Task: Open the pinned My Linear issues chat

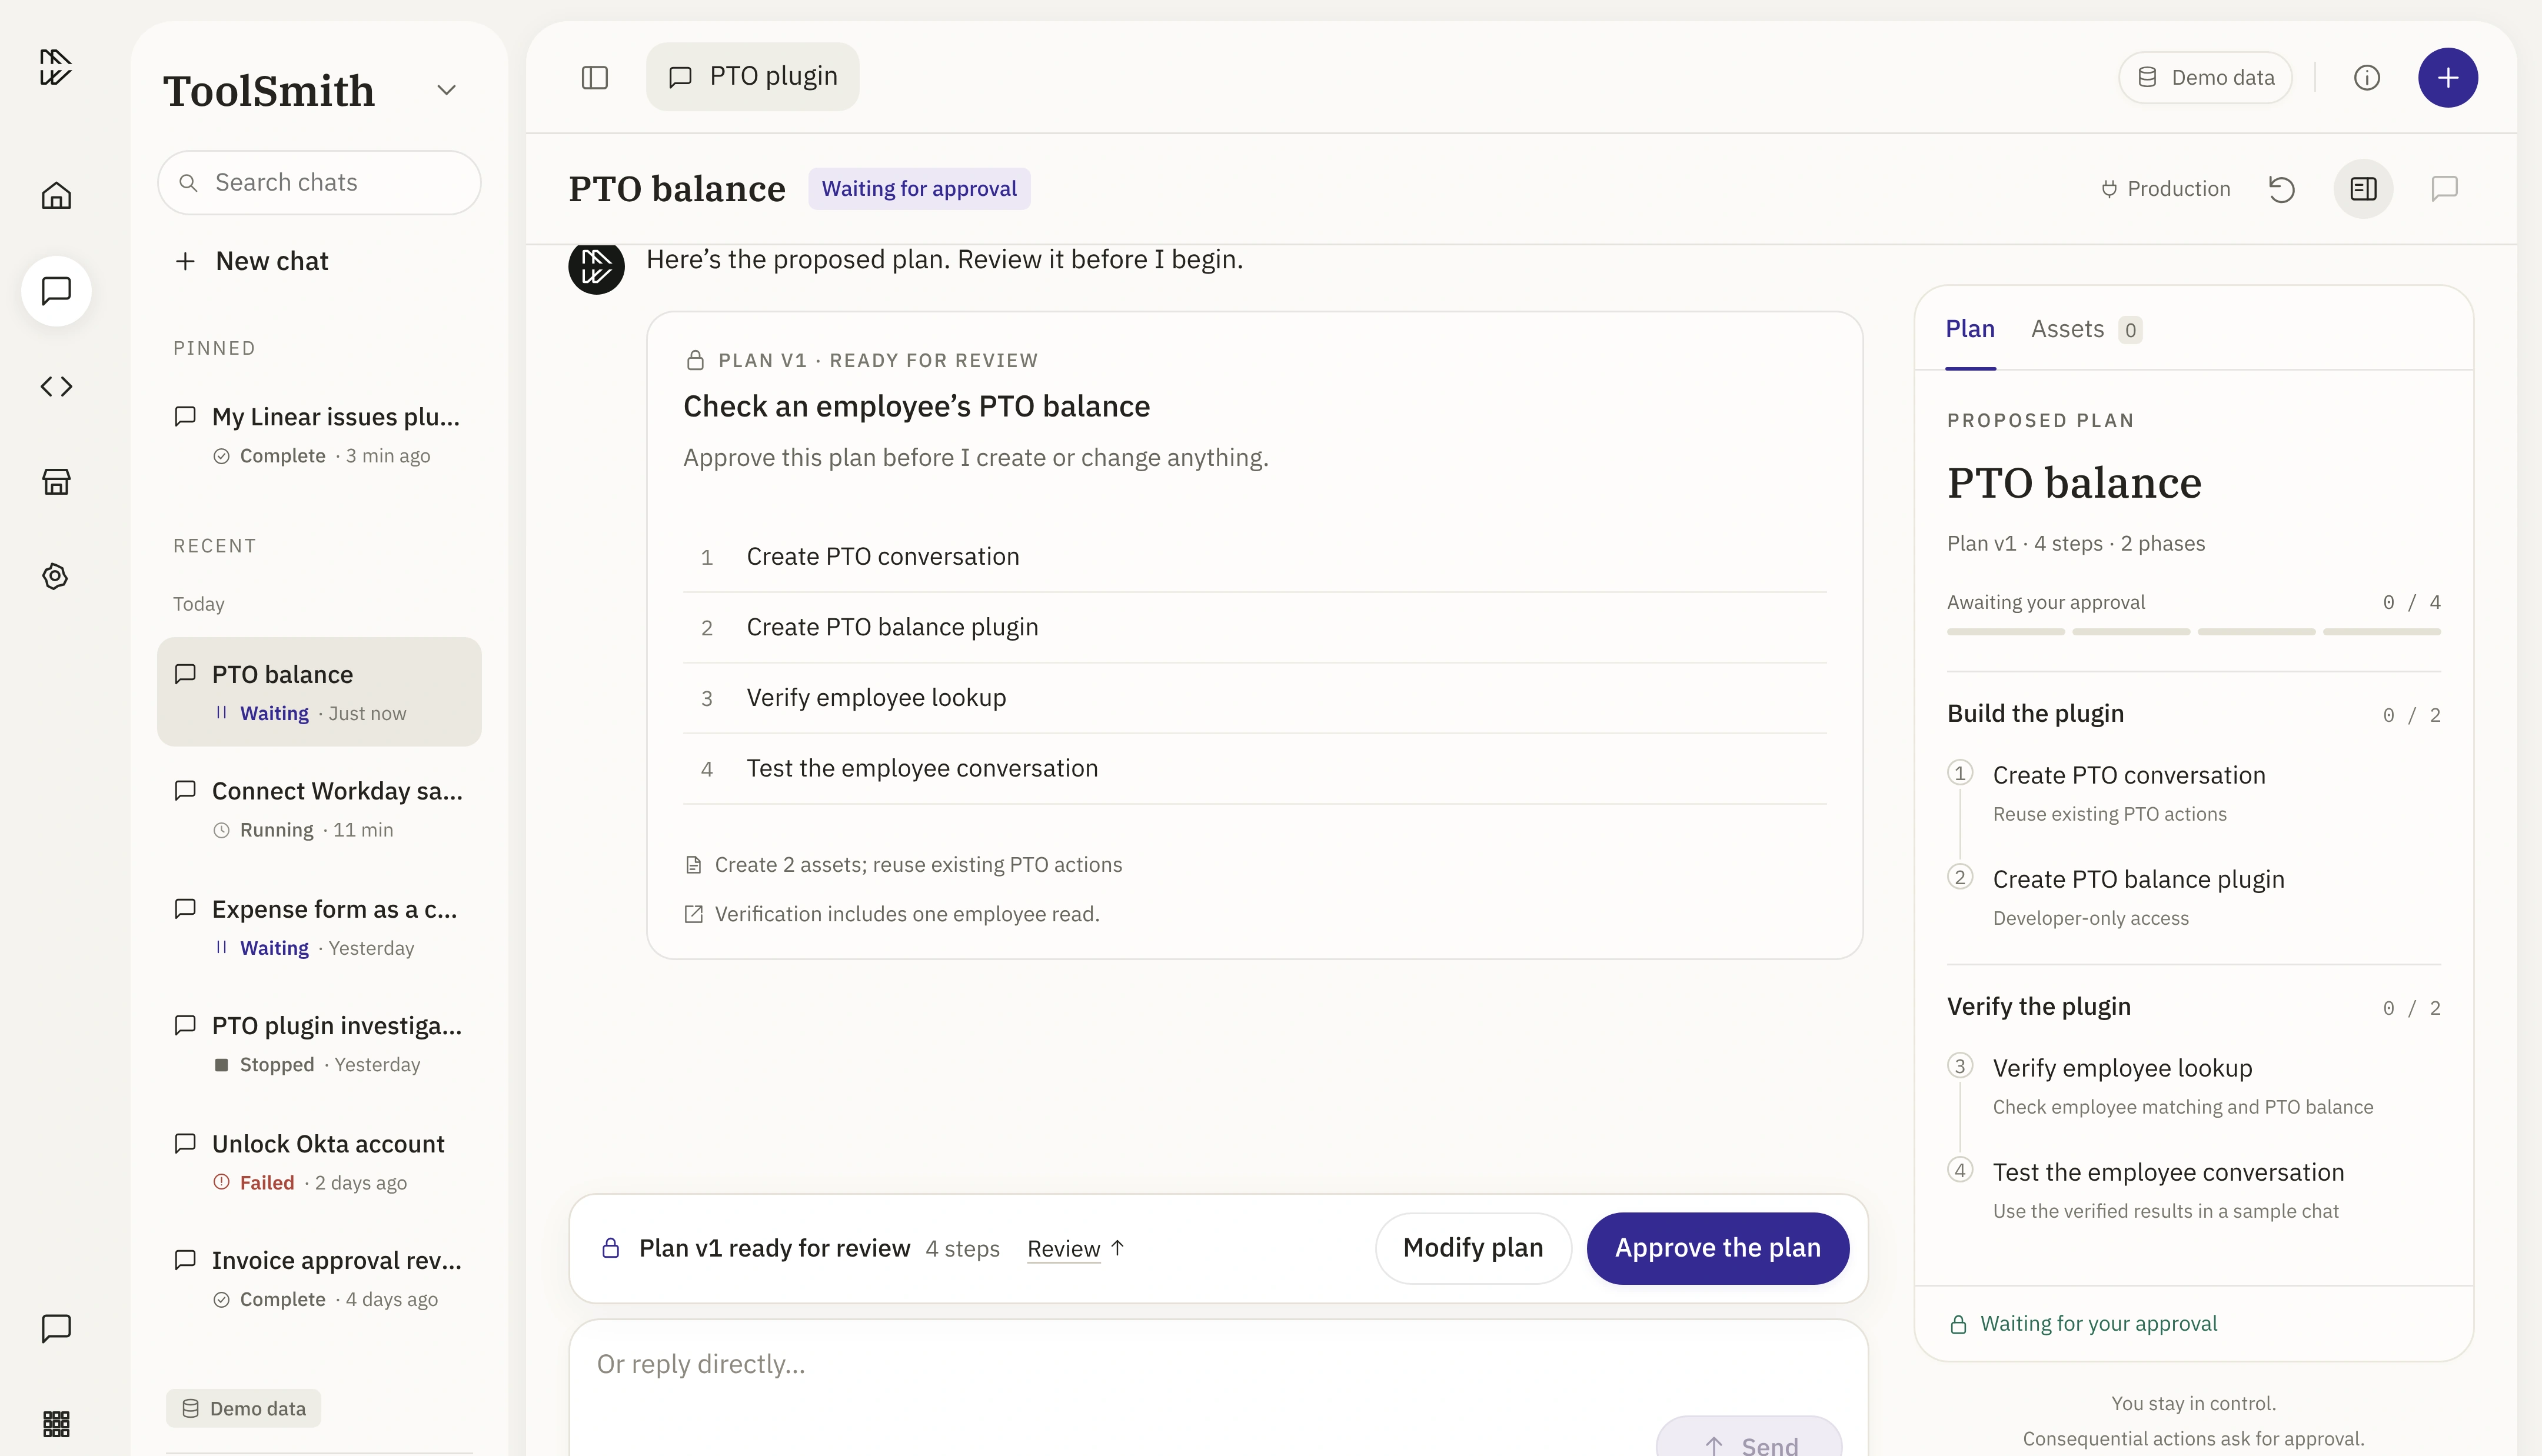Action: [x=319, y=435]
